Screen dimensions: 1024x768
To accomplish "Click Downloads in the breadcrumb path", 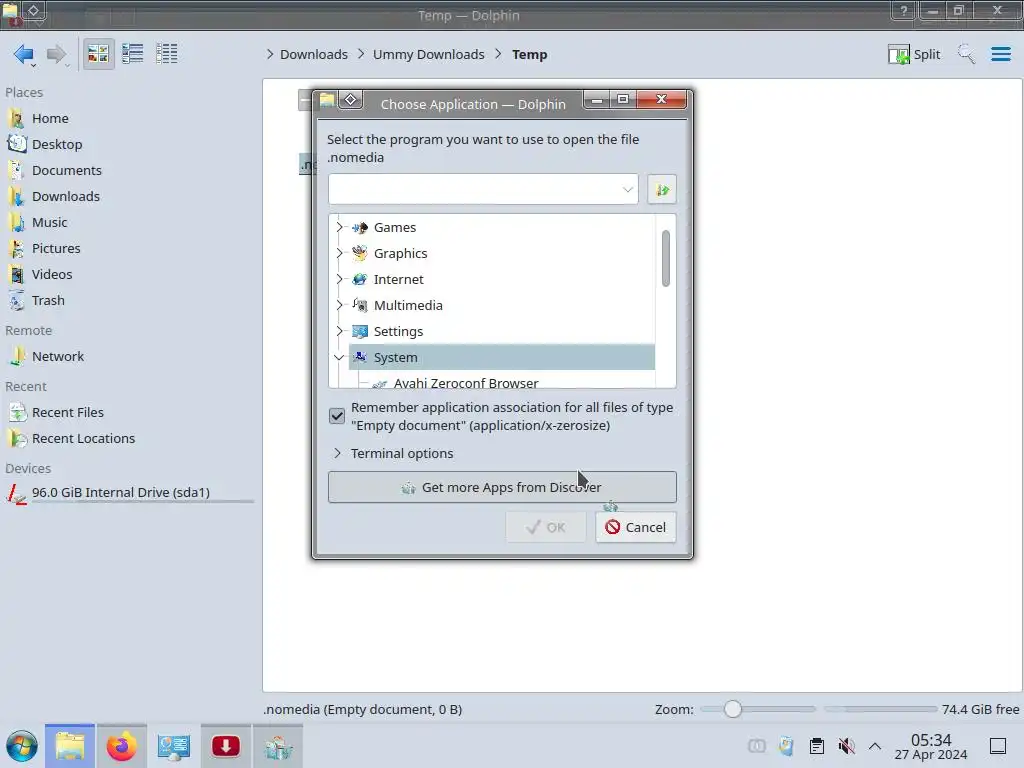I will click(313, 54).
